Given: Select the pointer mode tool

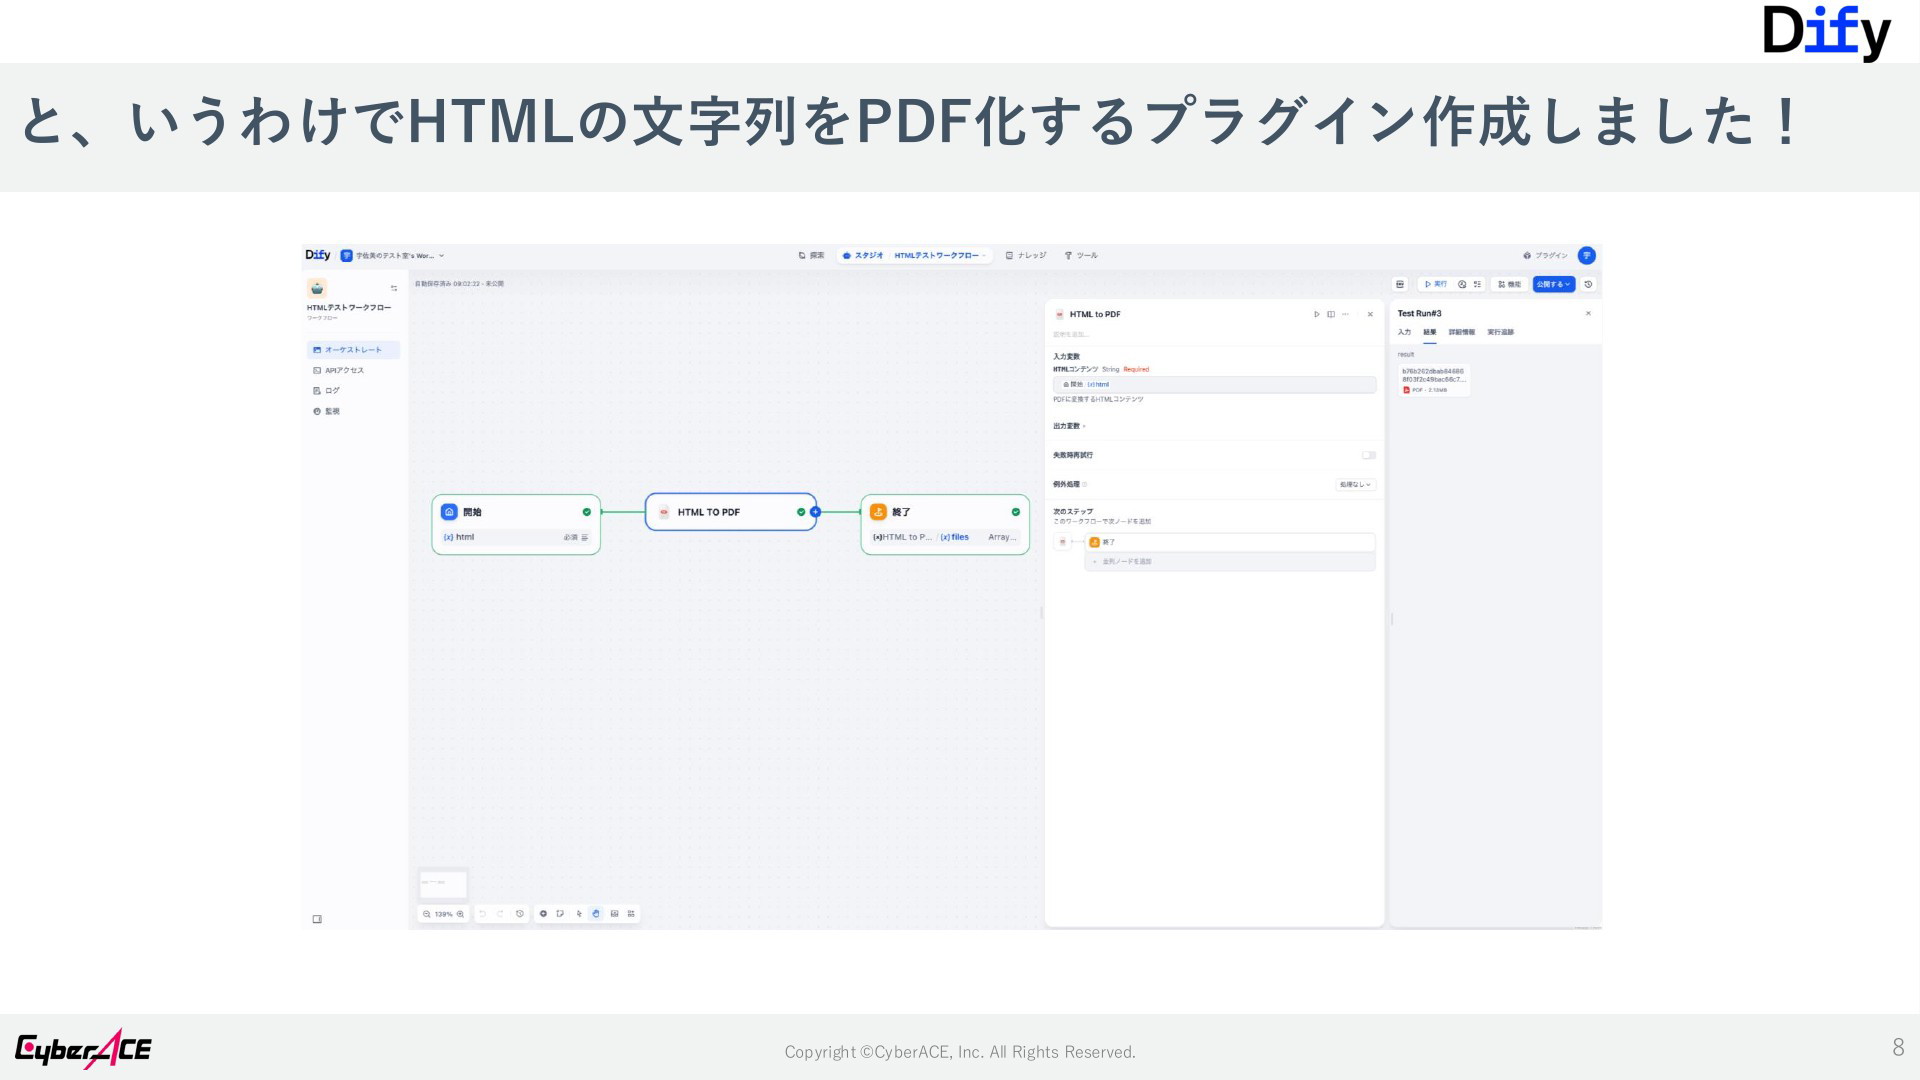Looking at the screenshot, I should point(578,914).
